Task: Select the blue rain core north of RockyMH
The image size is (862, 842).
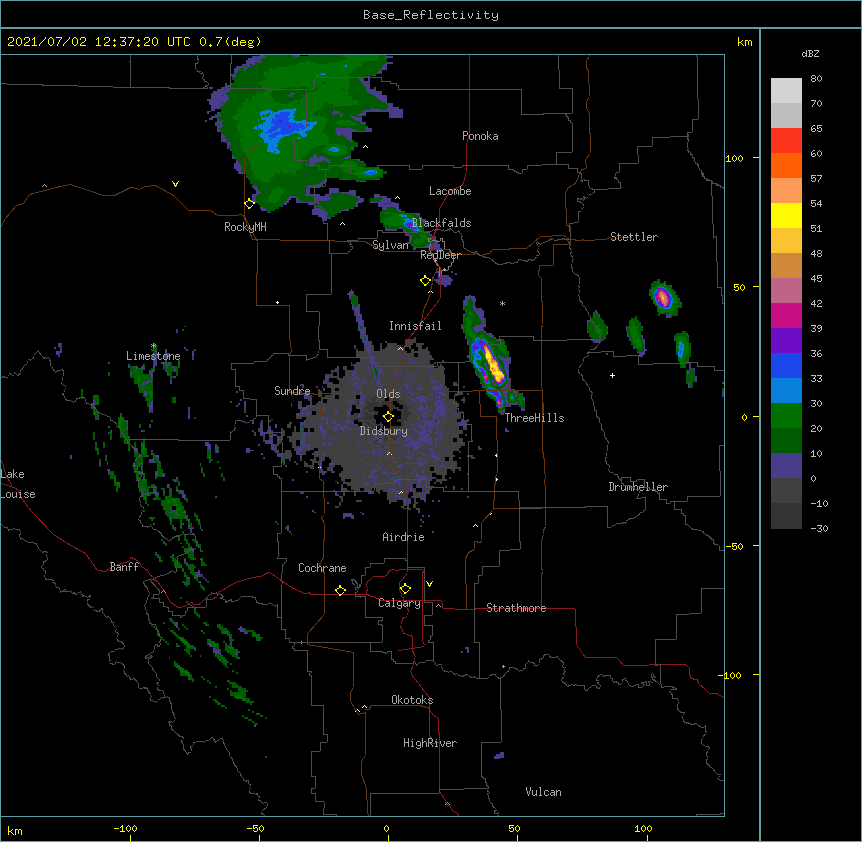Action: [x=284, y=128]
